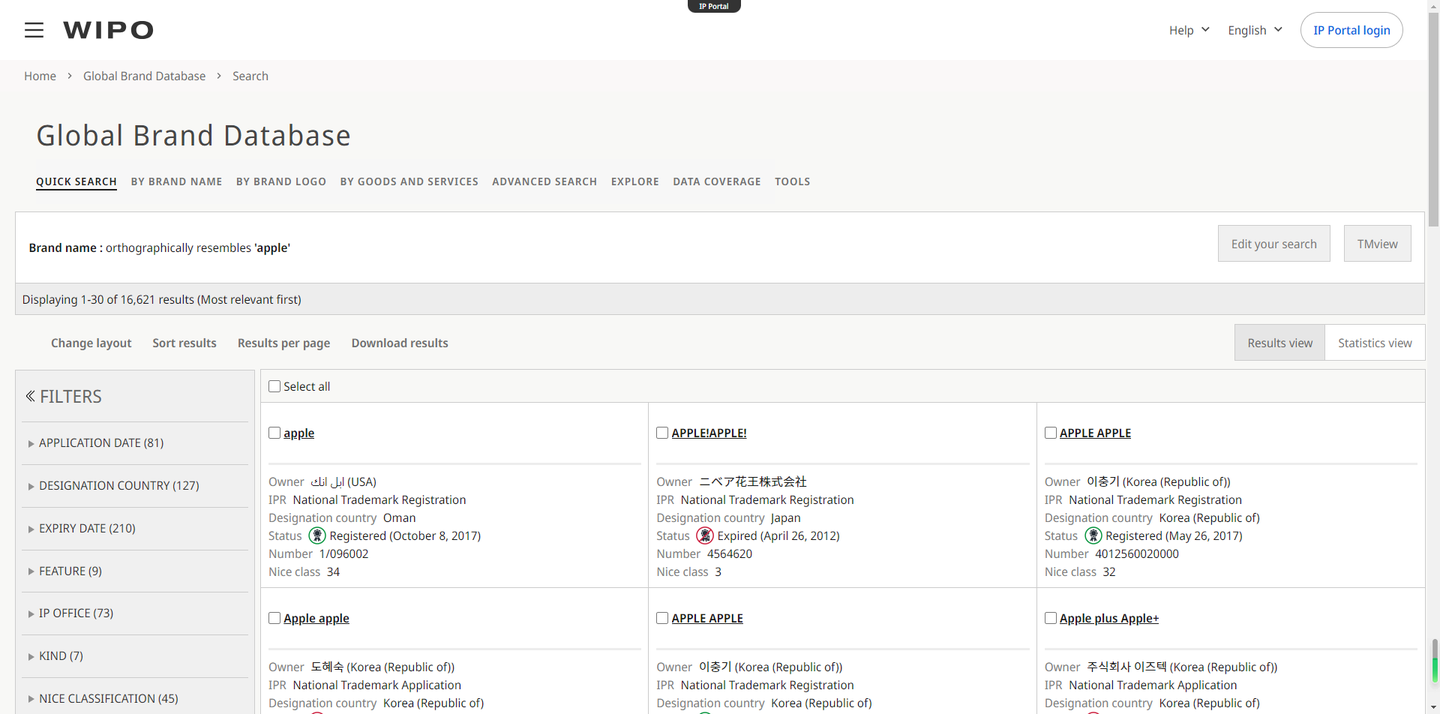Open the Change layout menu
The height and width of the screenshot is (714, 1440).
pyautogui.click(x=91, y=343)
